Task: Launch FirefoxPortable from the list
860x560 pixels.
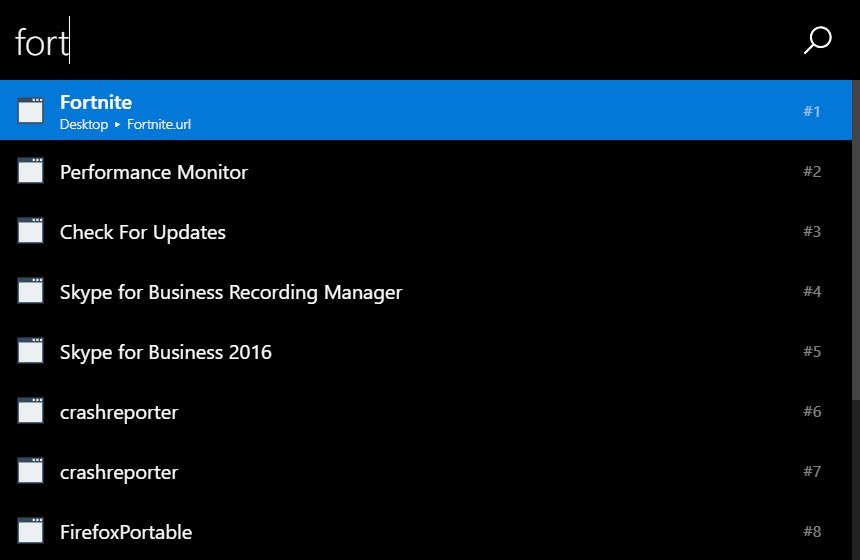Action: click(426, 530)
